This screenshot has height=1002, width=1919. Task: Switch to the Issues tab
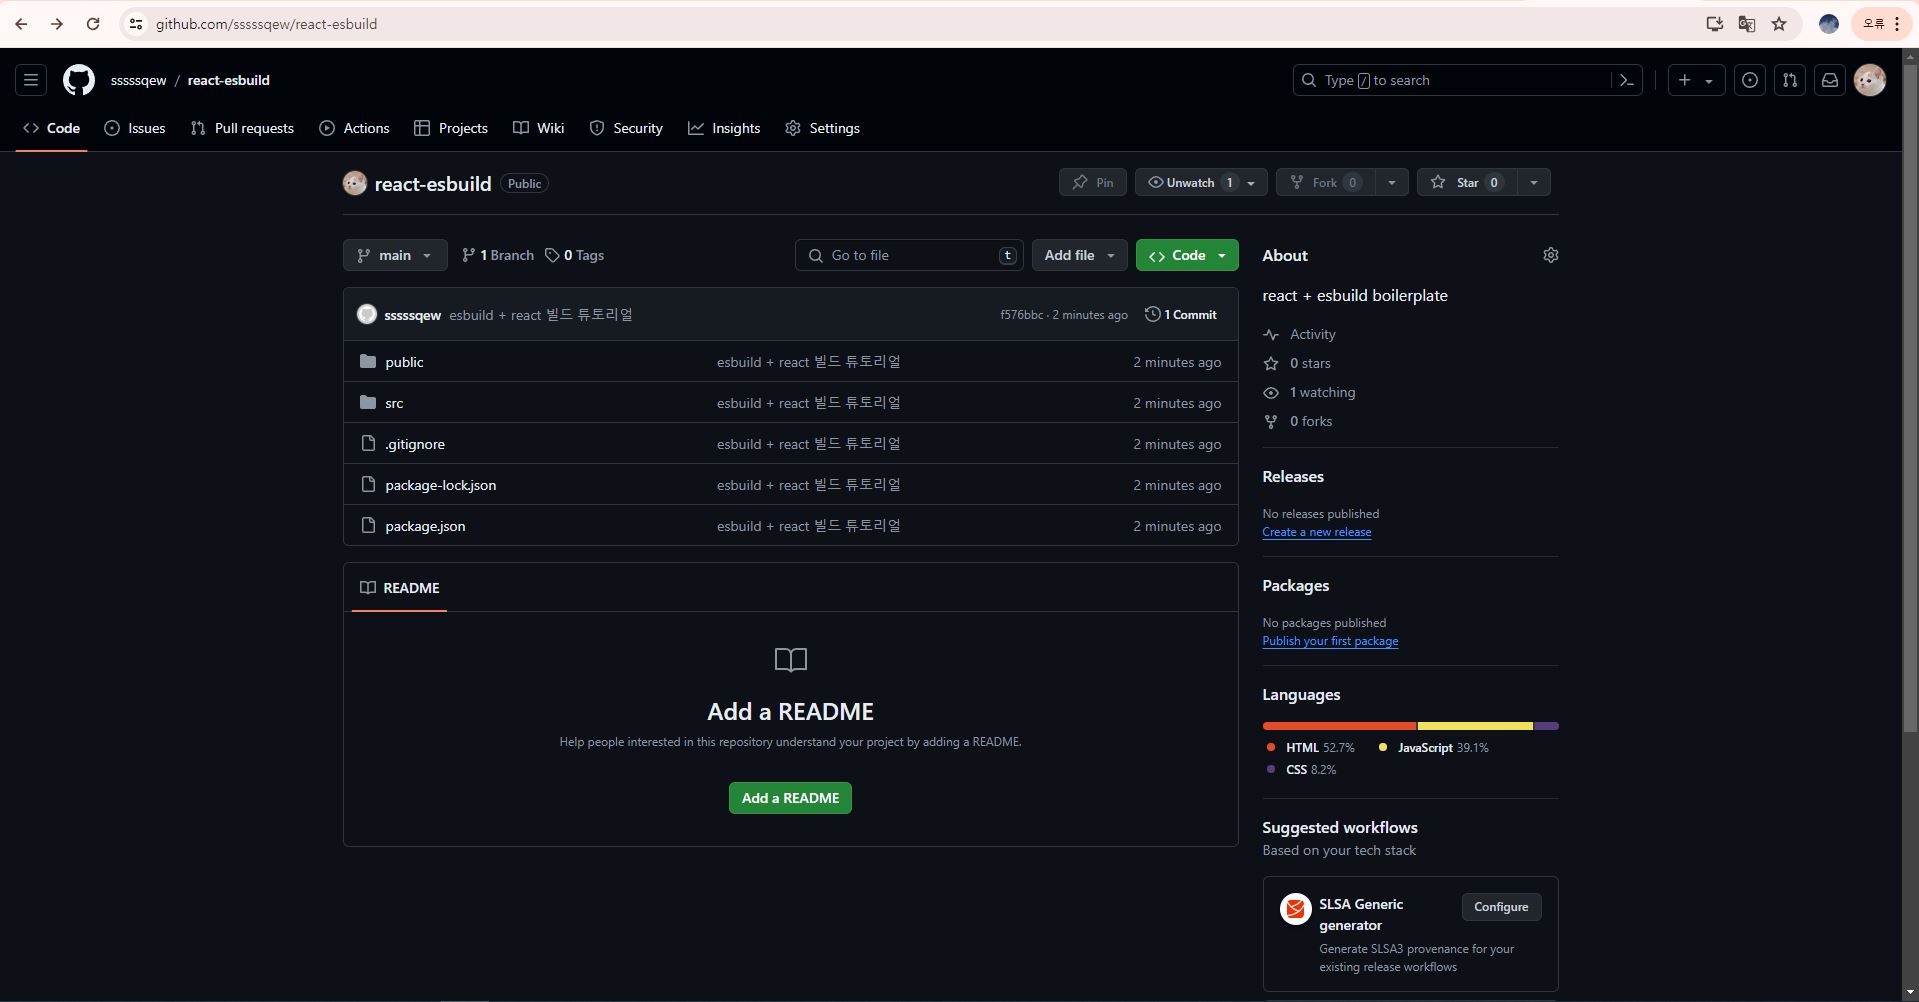135,128
